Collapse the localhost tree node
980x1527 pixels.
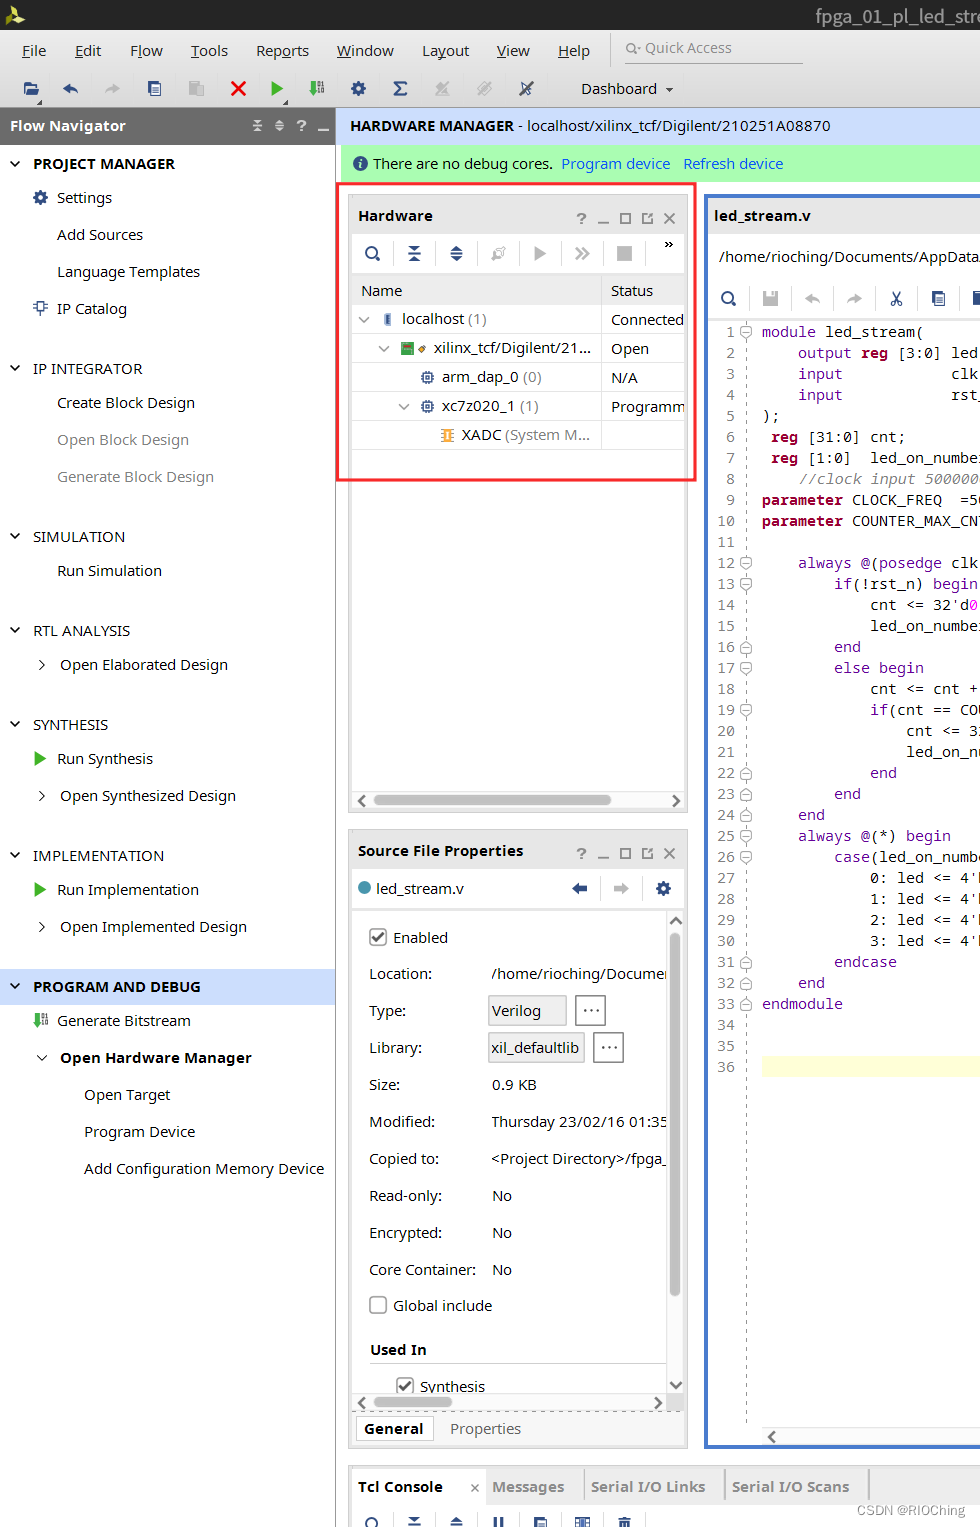(x=364, y=319)
